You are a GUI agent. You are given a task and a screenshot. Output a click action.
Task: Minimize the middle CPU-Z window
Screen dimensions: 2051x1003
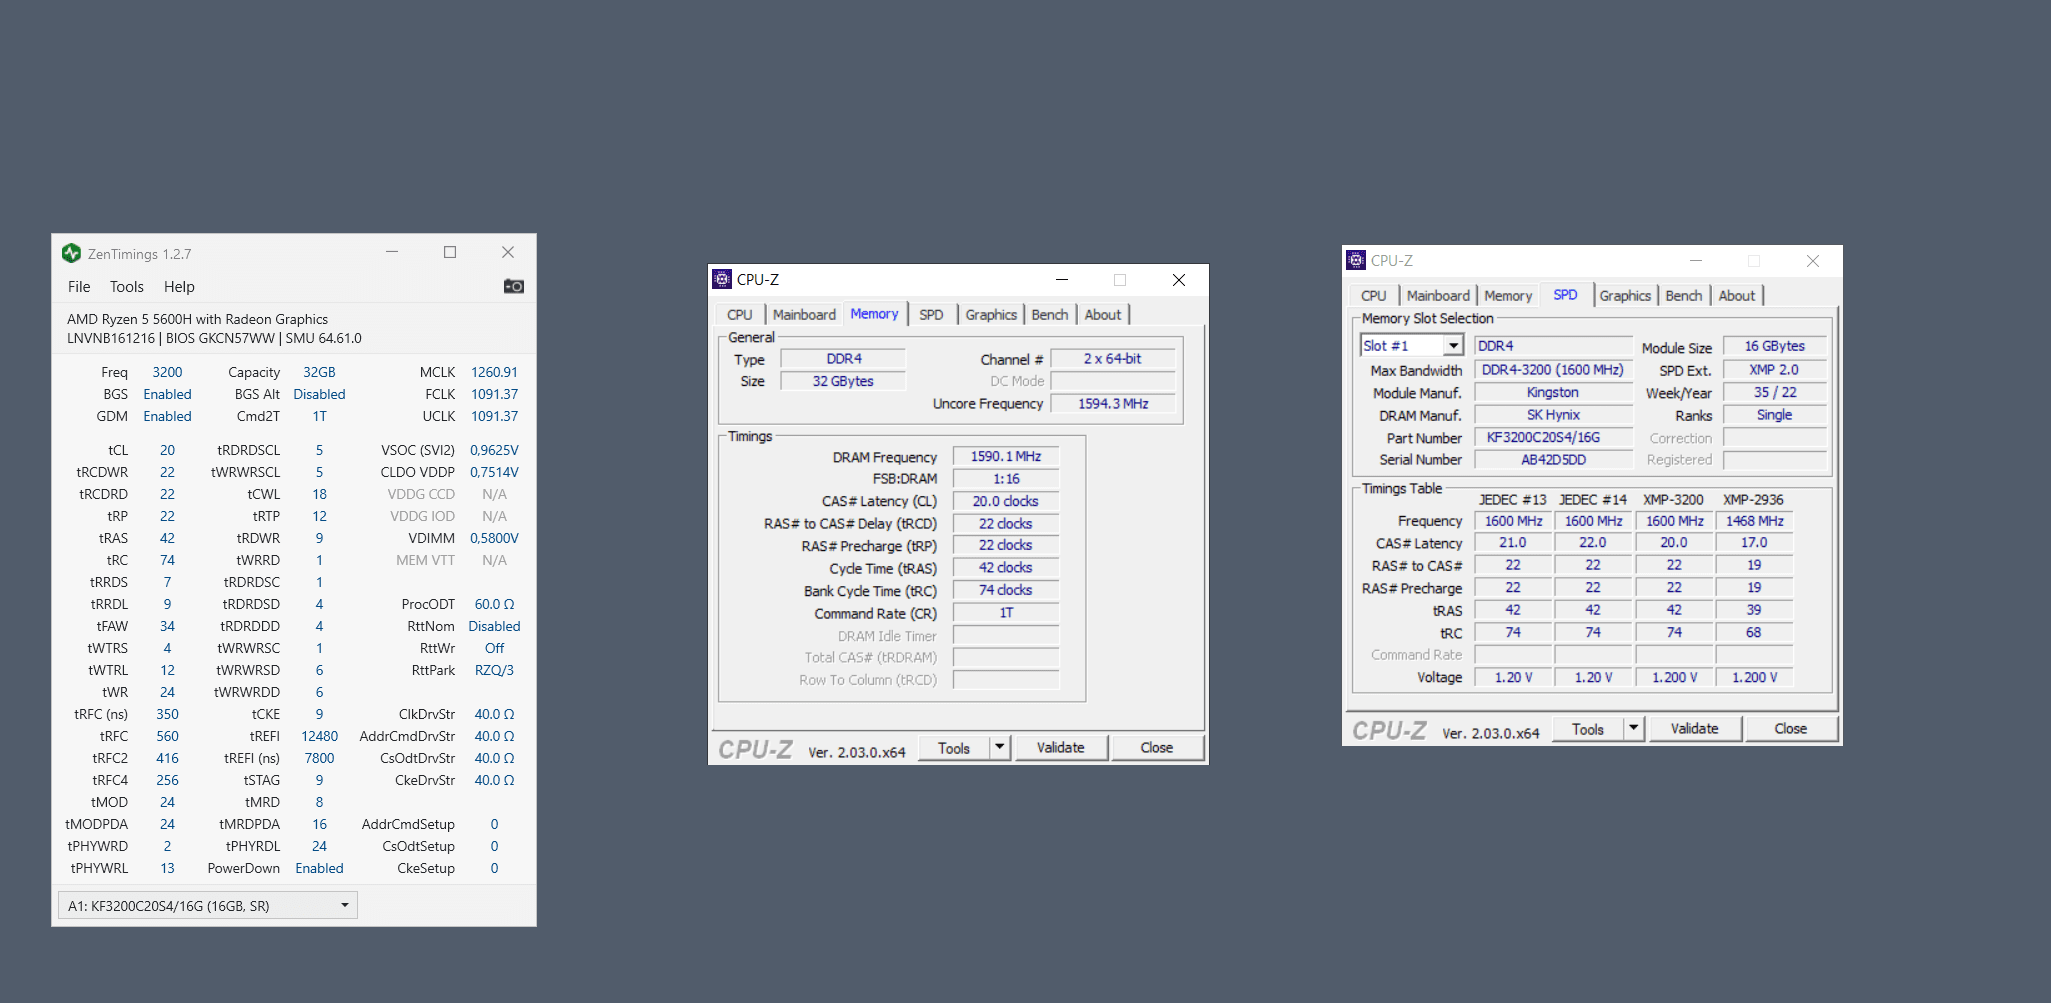pyautogui.click(x=1062, y=280)
